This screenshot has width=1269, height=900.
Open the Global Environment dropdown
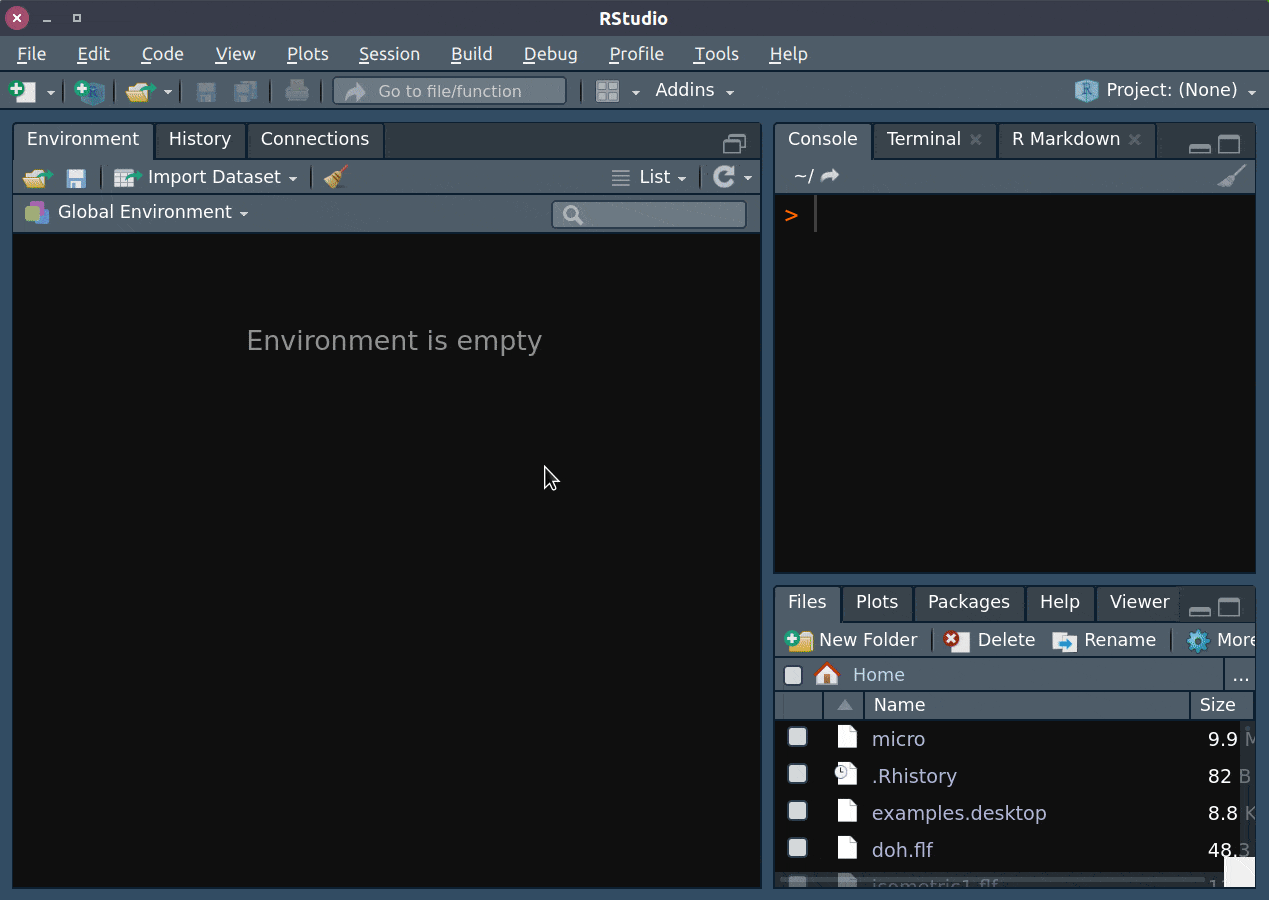point(153,212)
